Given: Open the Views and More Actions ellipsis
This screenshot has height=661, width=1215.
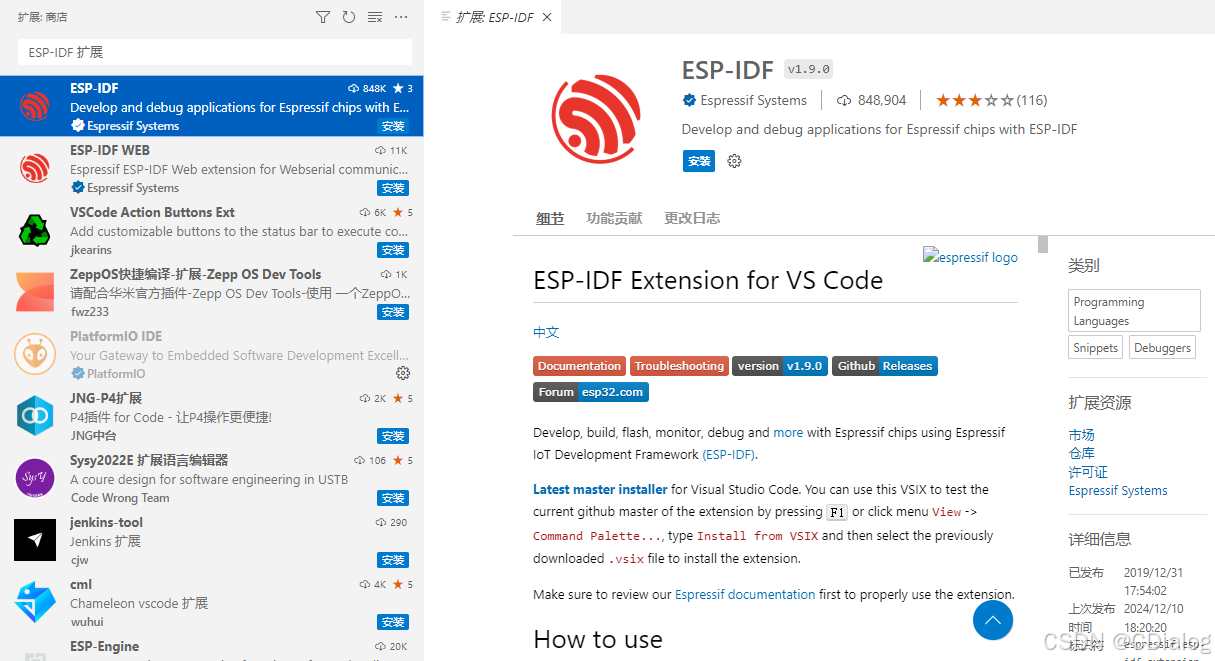Looking at the screenshot, I should [x=401, y=17].
